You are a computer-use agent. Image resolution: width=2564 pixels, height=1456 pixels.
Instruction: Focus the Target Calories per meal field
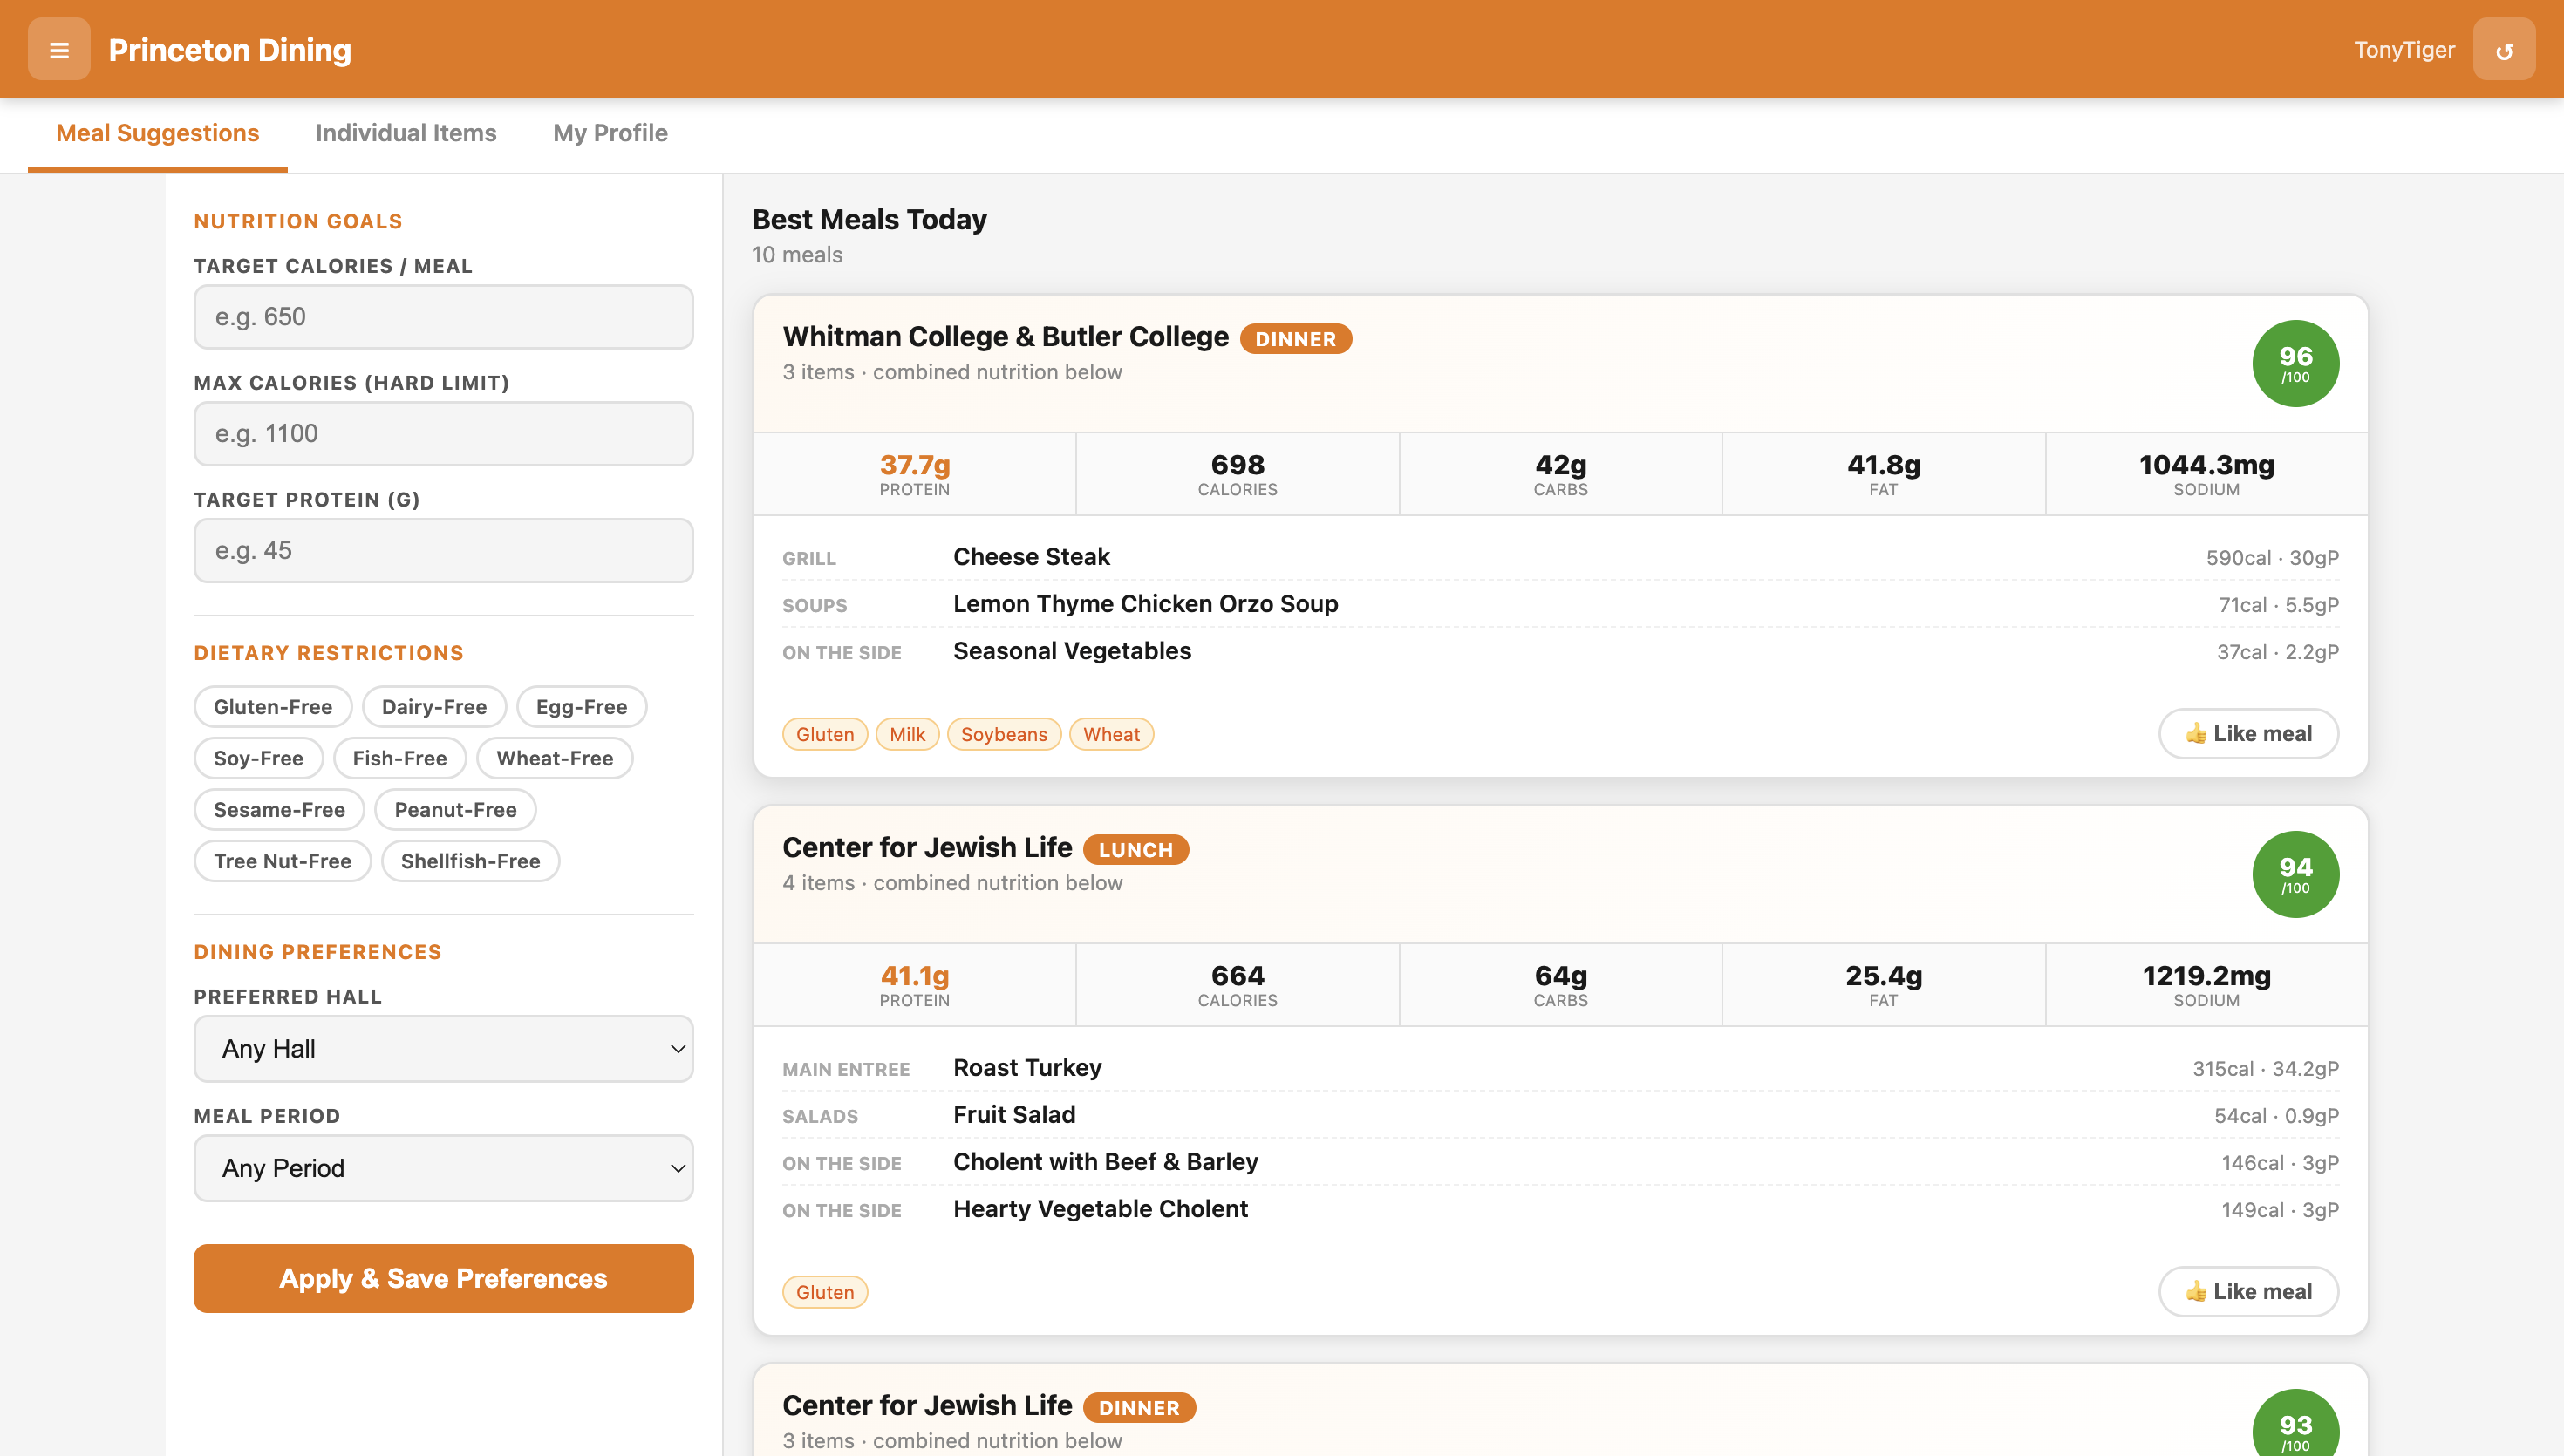point(443,317)
